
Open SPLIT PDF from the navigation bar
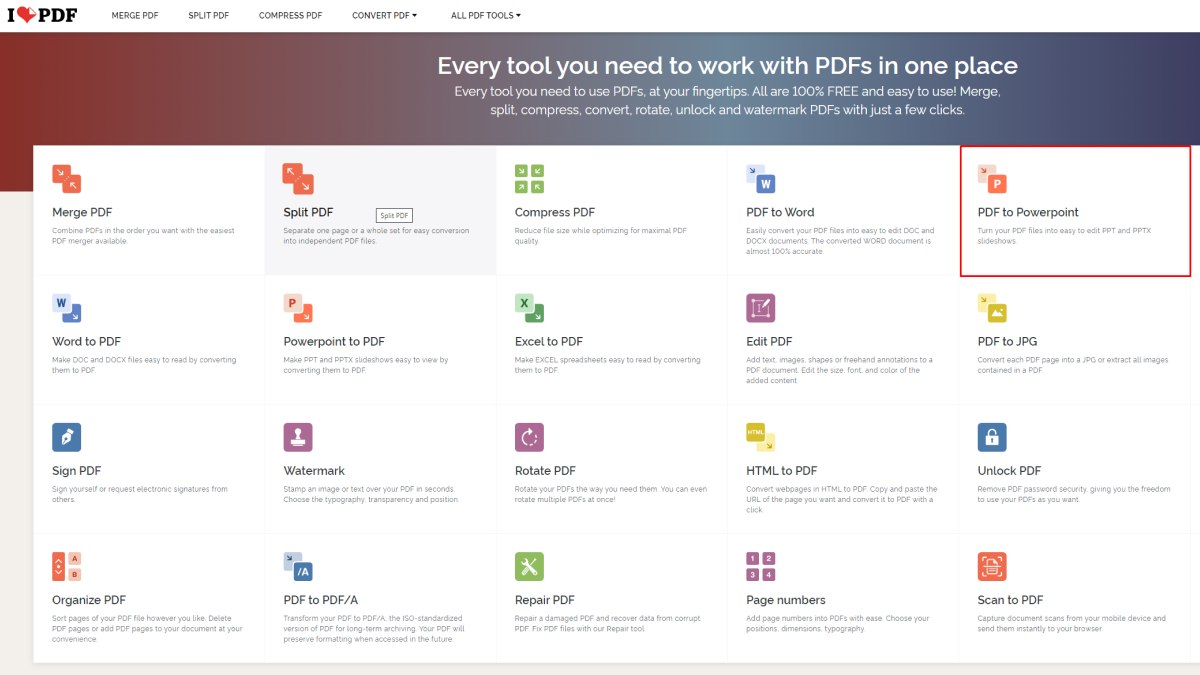pos(209,16)
